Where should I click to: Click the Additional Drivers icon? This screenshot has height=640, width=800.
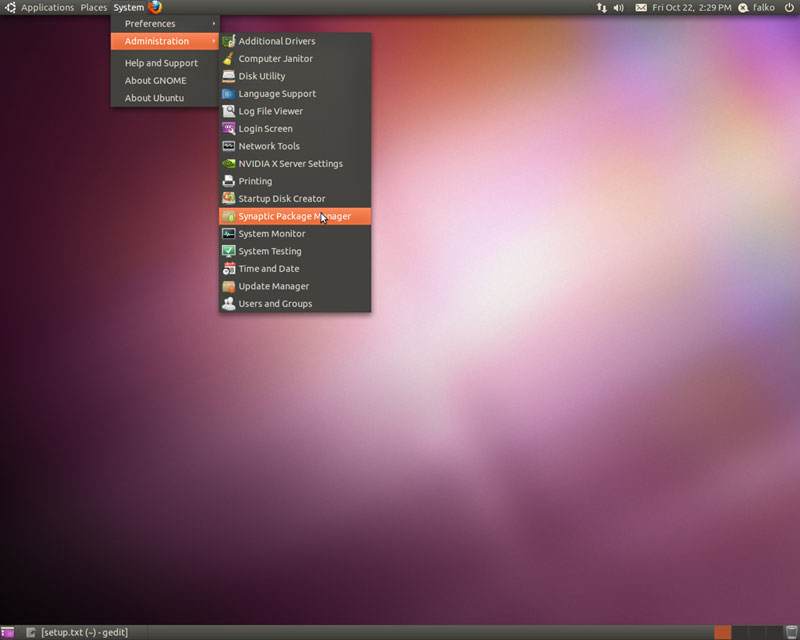229,41
